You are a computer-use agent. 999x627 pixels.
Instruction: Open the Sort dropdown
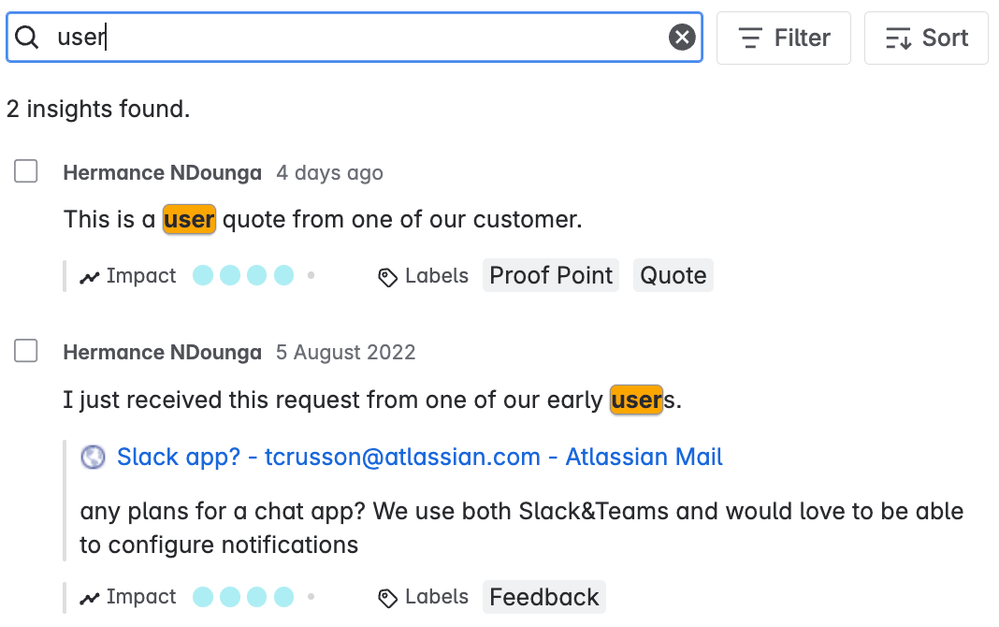click(926, 38)
